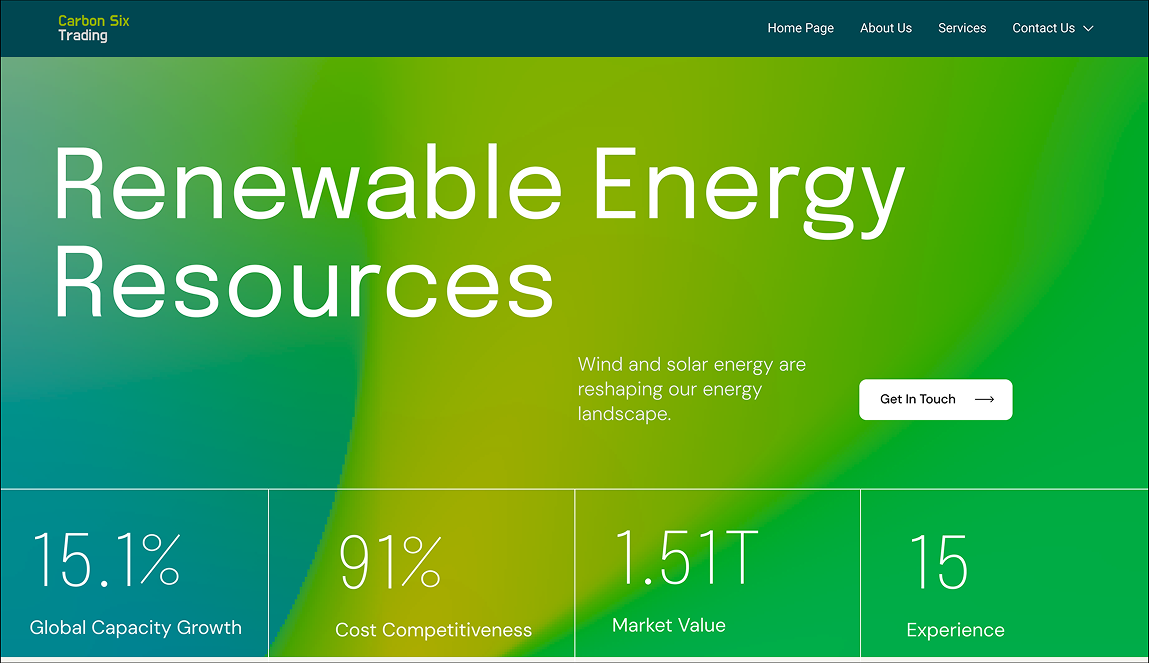1149x663 pixels.
Task: Click the Cost Competitiveness label
Action: (x=433, y=630)
